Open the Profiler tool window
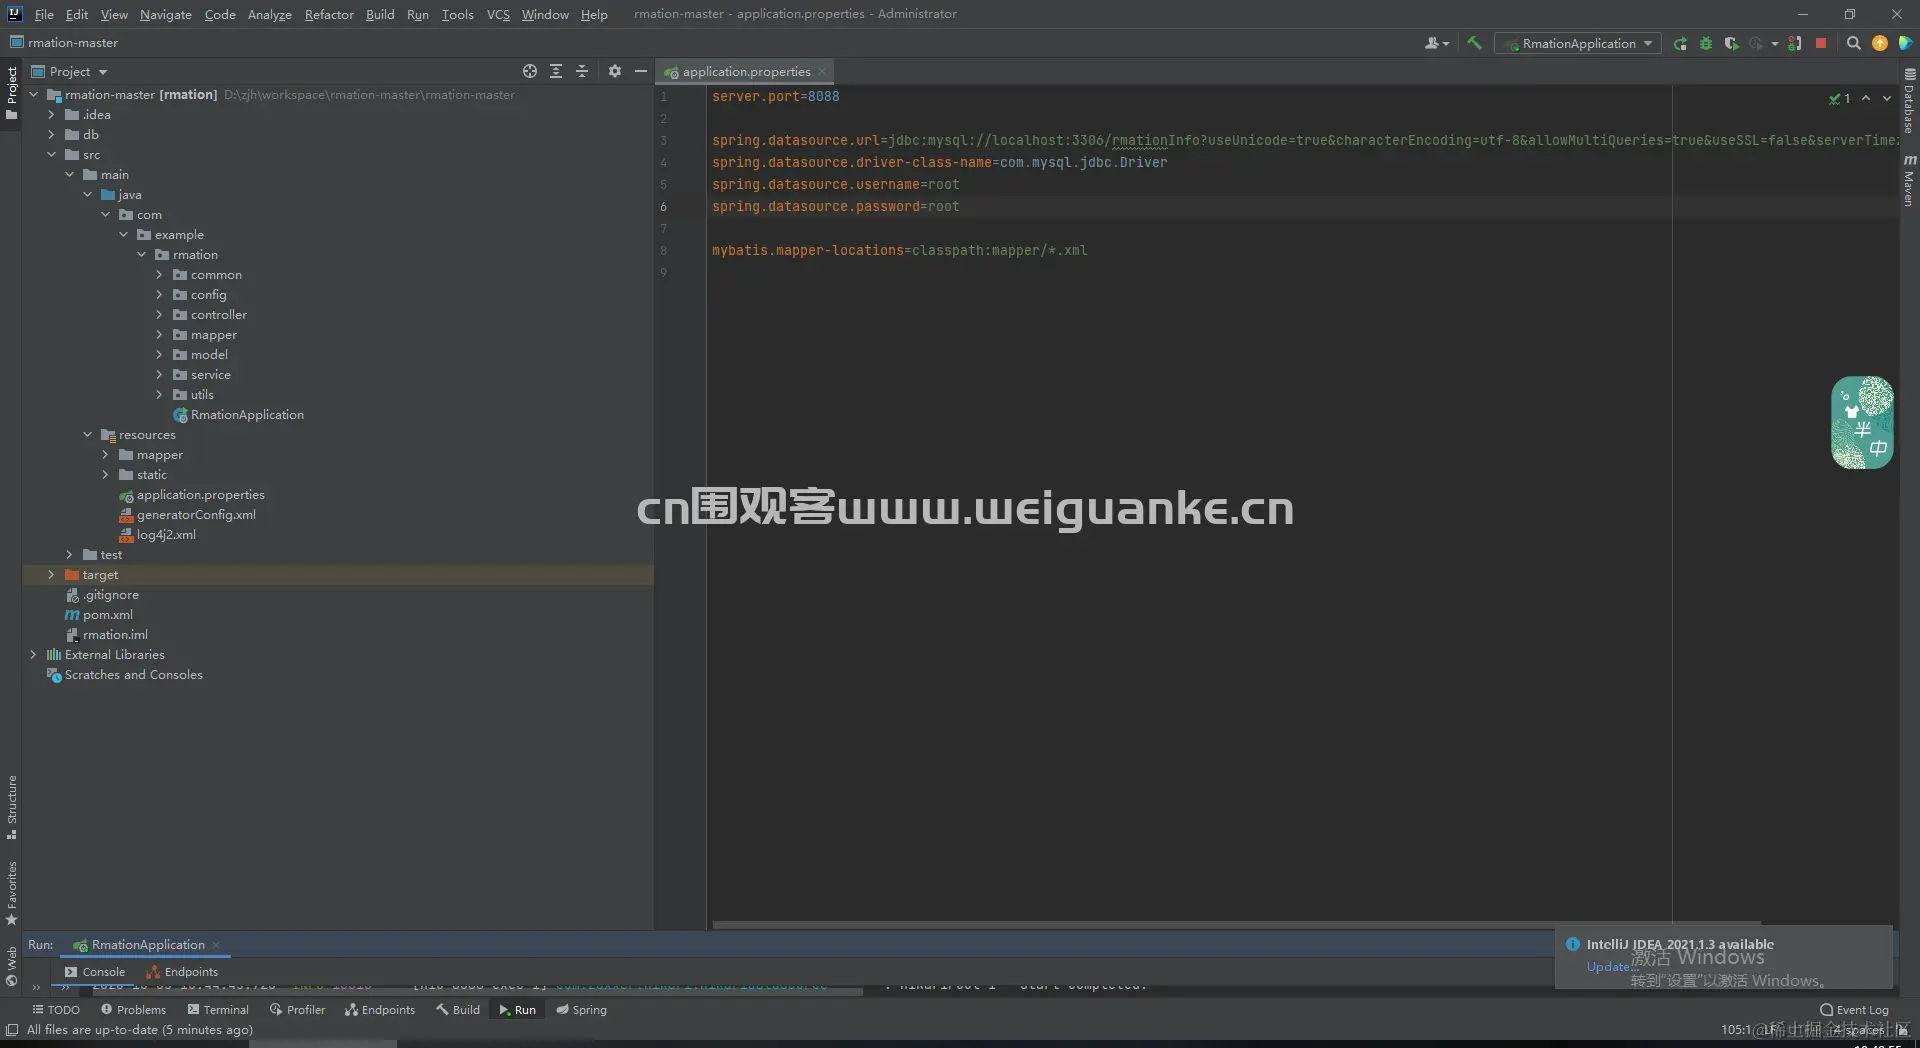1920x1048 pixels. pos(297,1009)
